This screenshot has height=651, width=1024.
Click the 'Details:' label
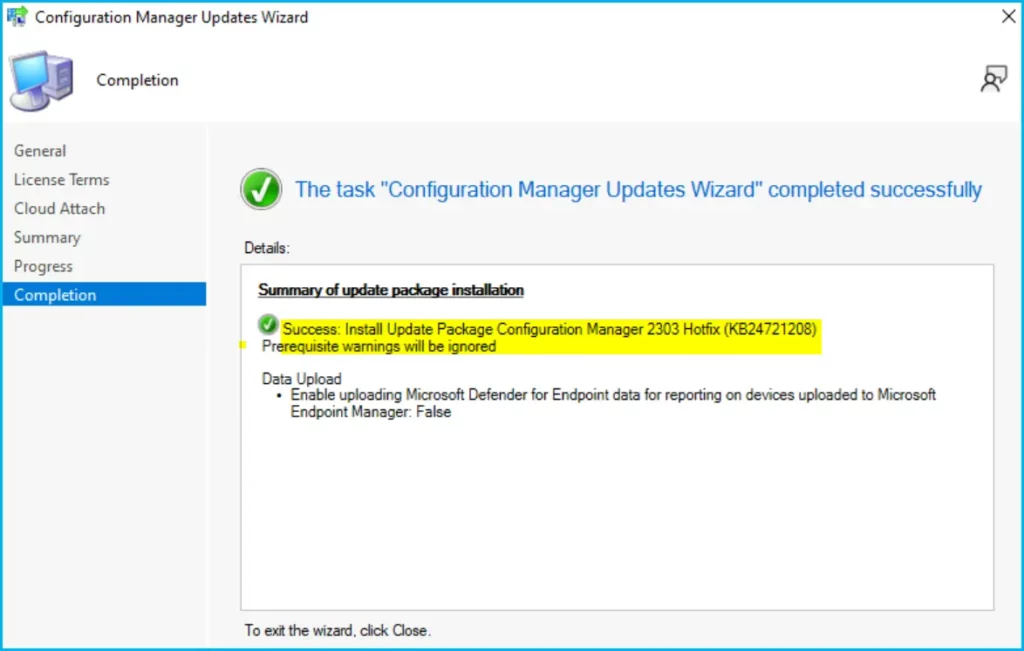coord(266,248)
